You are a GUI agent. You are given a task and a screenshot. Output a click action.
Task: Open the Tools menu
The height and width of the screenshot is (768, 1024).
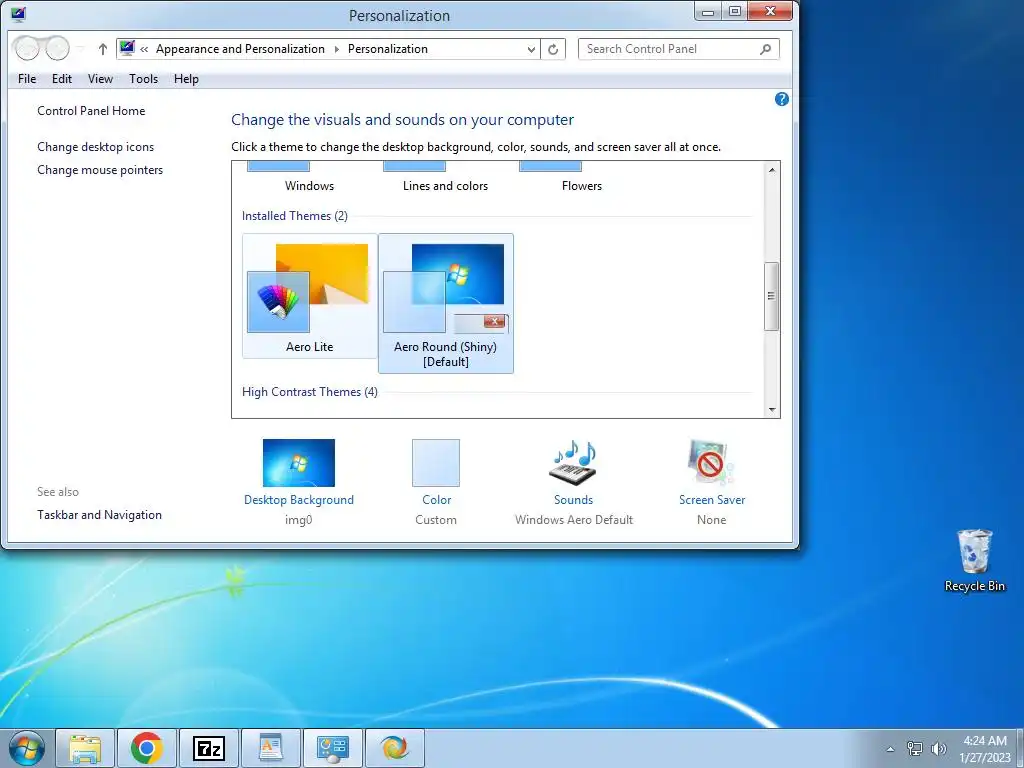click(x=143, y=79)
